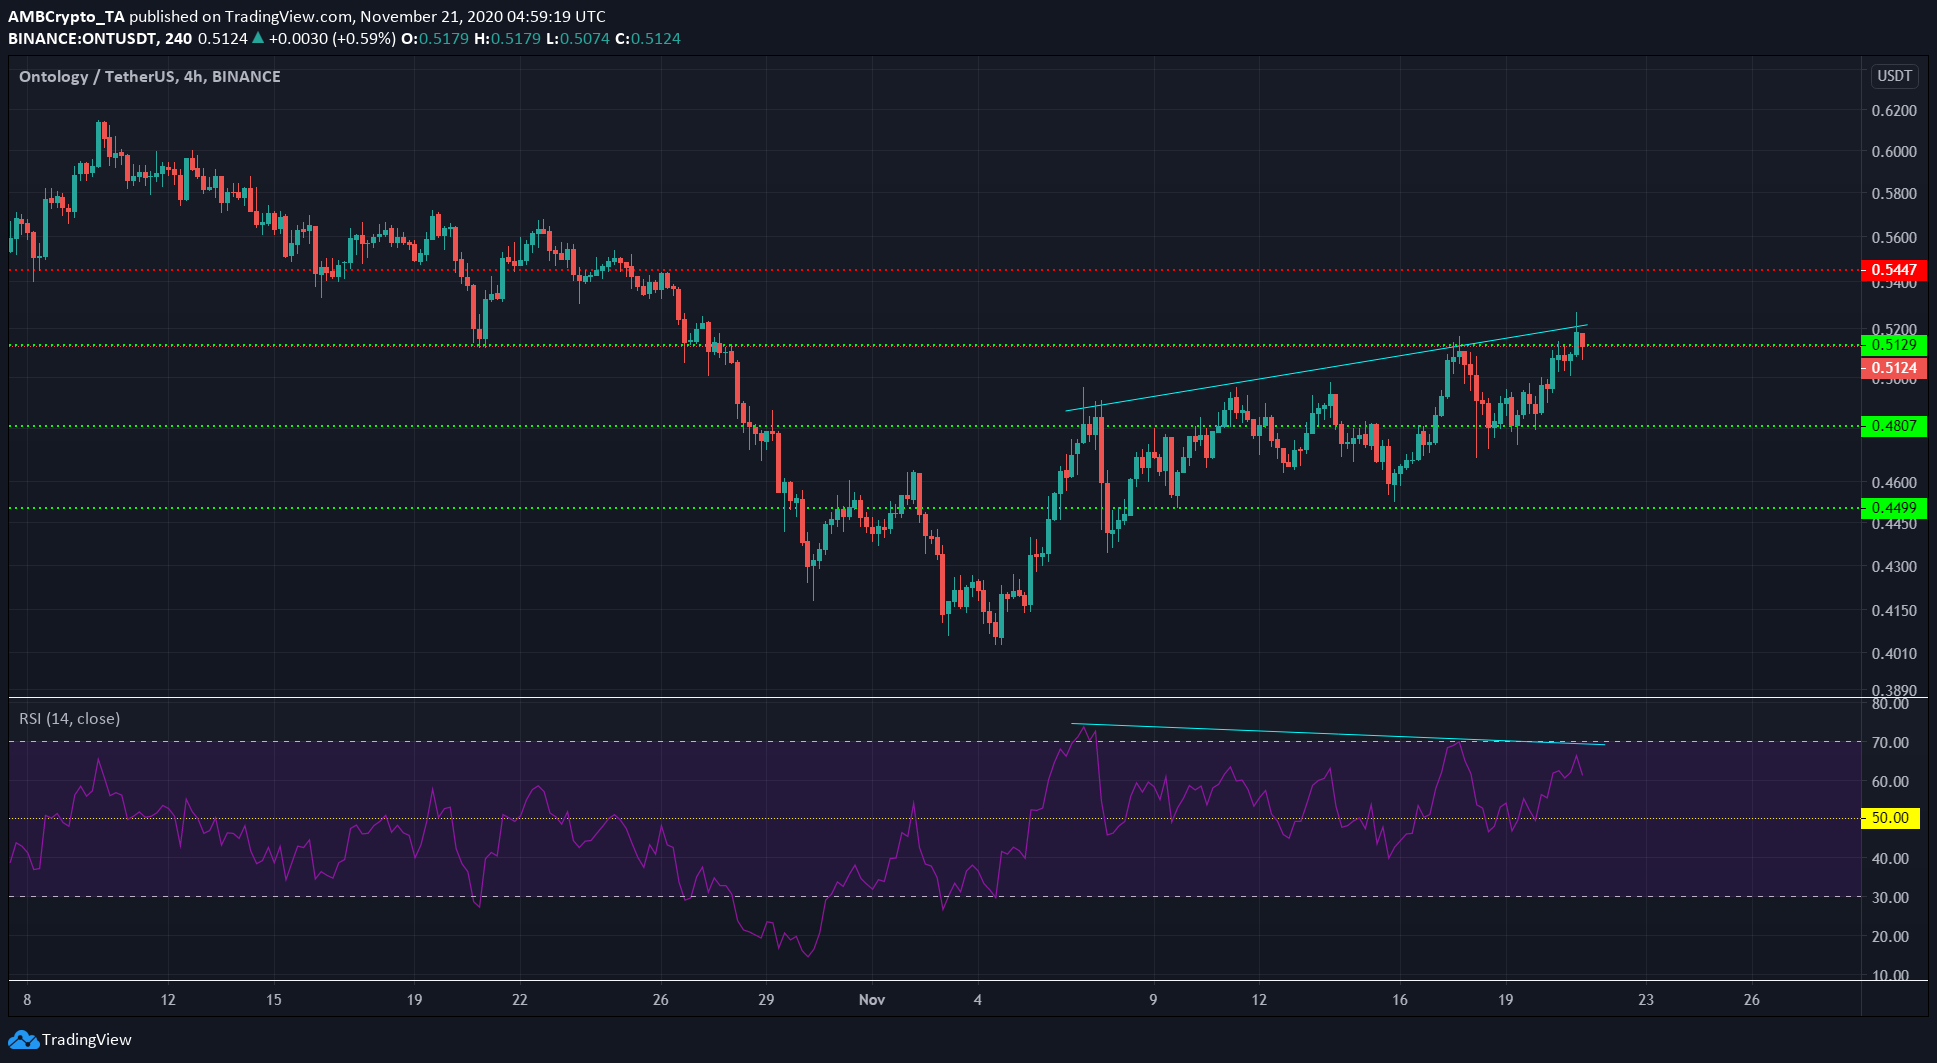Click the 0.4010 price axis tick
This screenshot has height=1063, width=1937.
point(1894,654)
